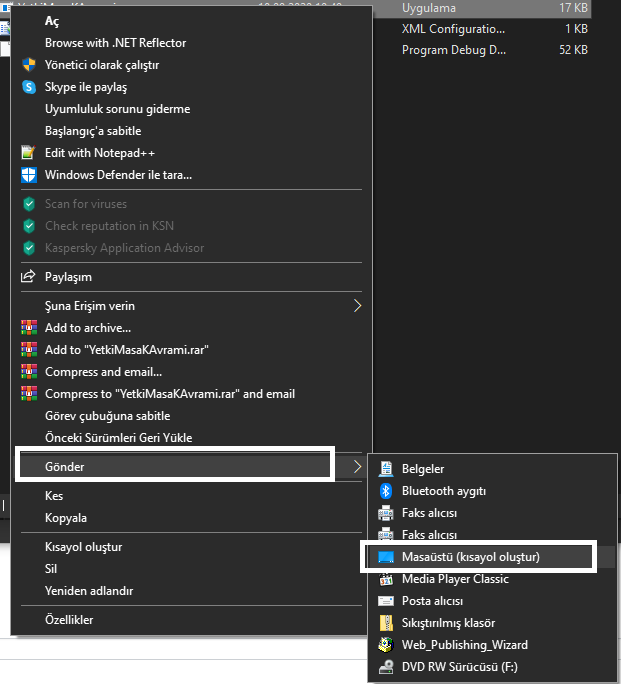Click the zipped folder icon beside Sıkıştırılmış klasör
The width and height of the screenshot is (621, 684).
tap(386, 623)
